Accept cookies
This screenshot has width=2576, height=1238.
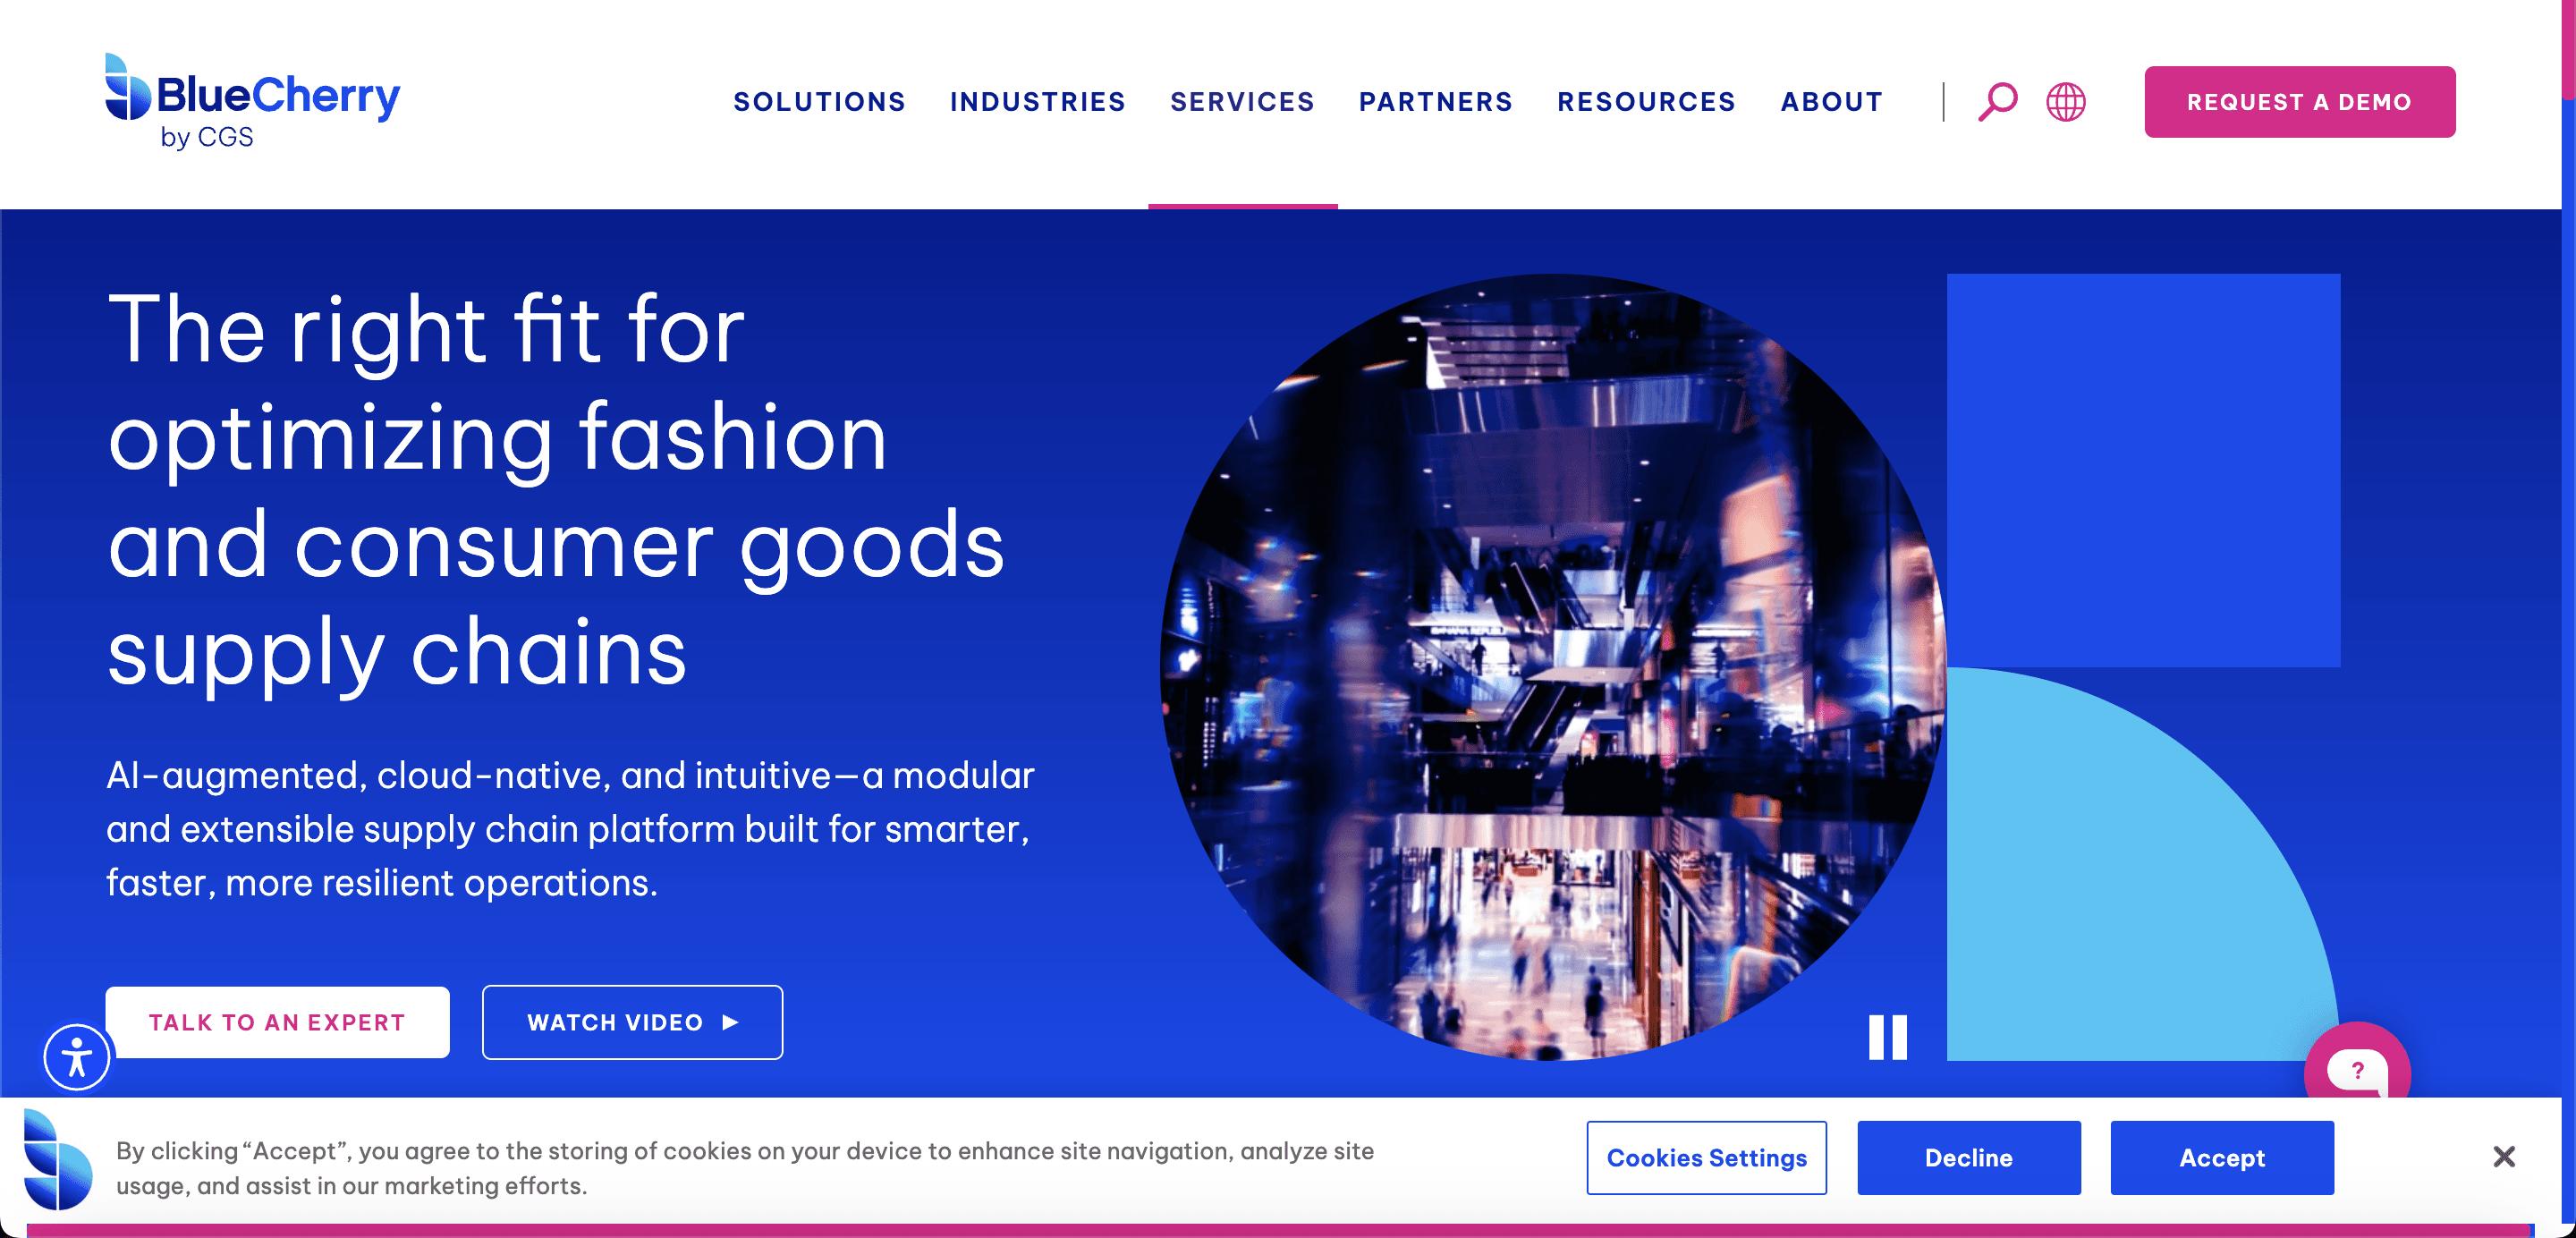2221,1158
